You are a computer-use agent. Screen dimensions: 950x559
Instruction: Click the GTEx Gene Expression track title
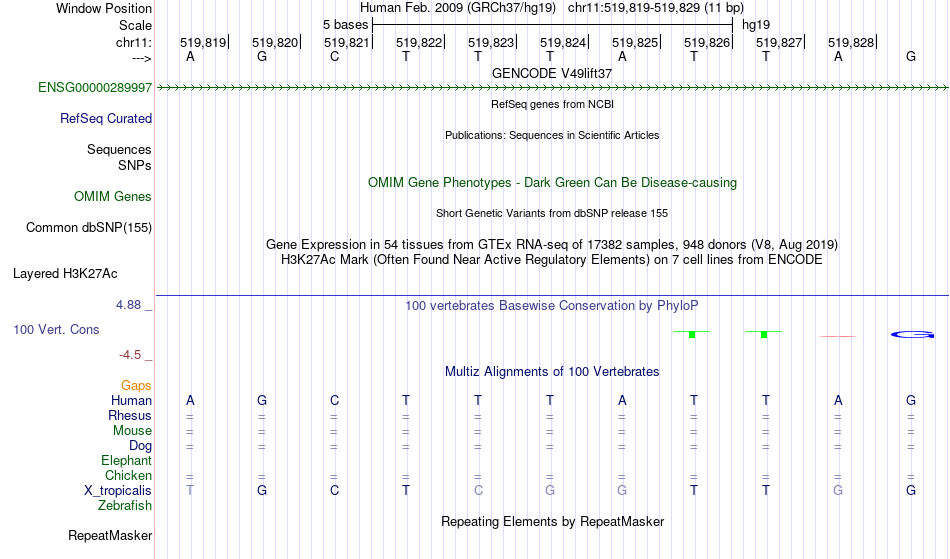(x=552, y=245)
